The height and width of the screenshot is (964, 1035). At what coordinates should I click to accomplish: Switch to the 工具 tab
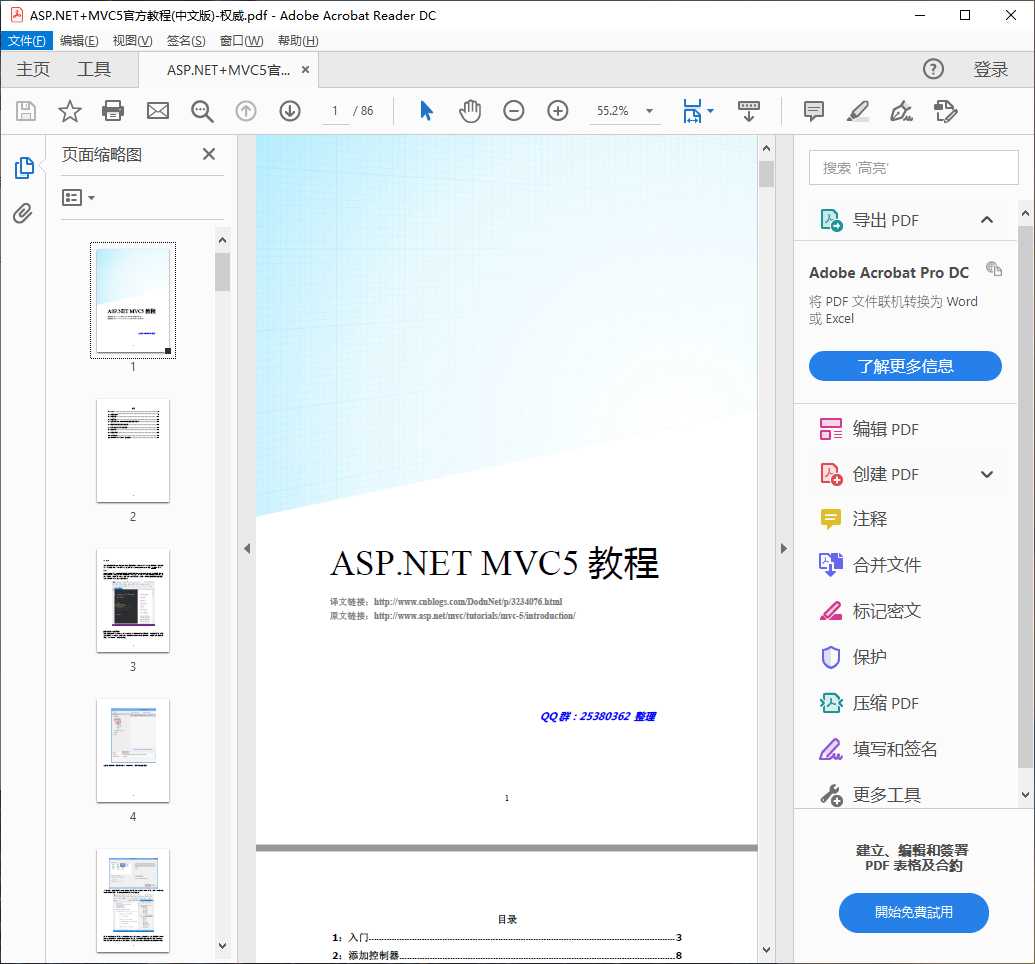point(93,69)
